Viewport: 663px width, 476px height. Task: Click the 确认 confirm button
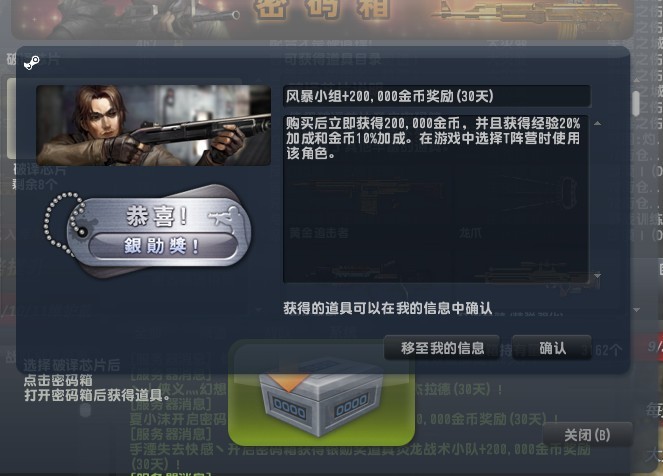(x=552, y=348)
